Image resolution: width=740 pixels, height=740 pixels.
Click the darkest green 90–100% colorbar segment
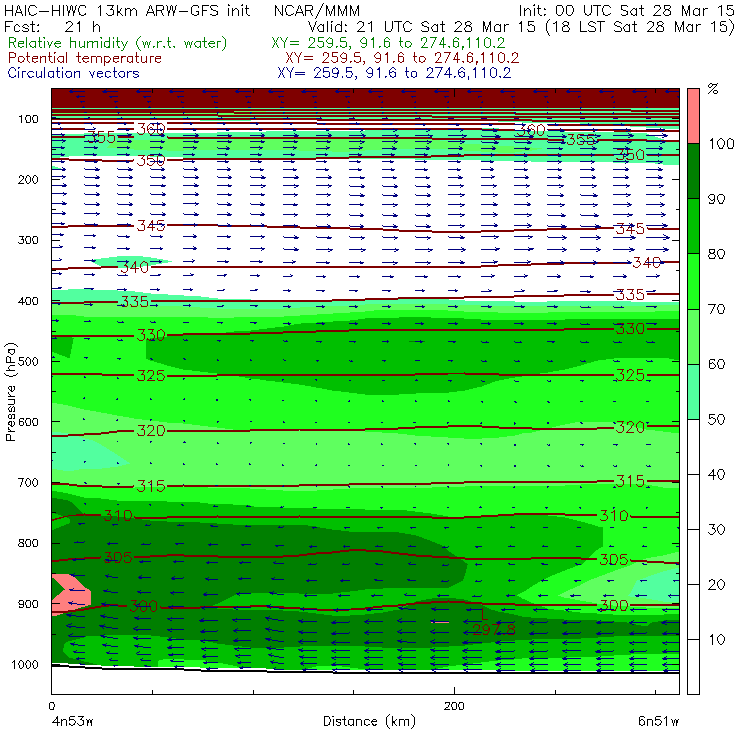[693, 171]
